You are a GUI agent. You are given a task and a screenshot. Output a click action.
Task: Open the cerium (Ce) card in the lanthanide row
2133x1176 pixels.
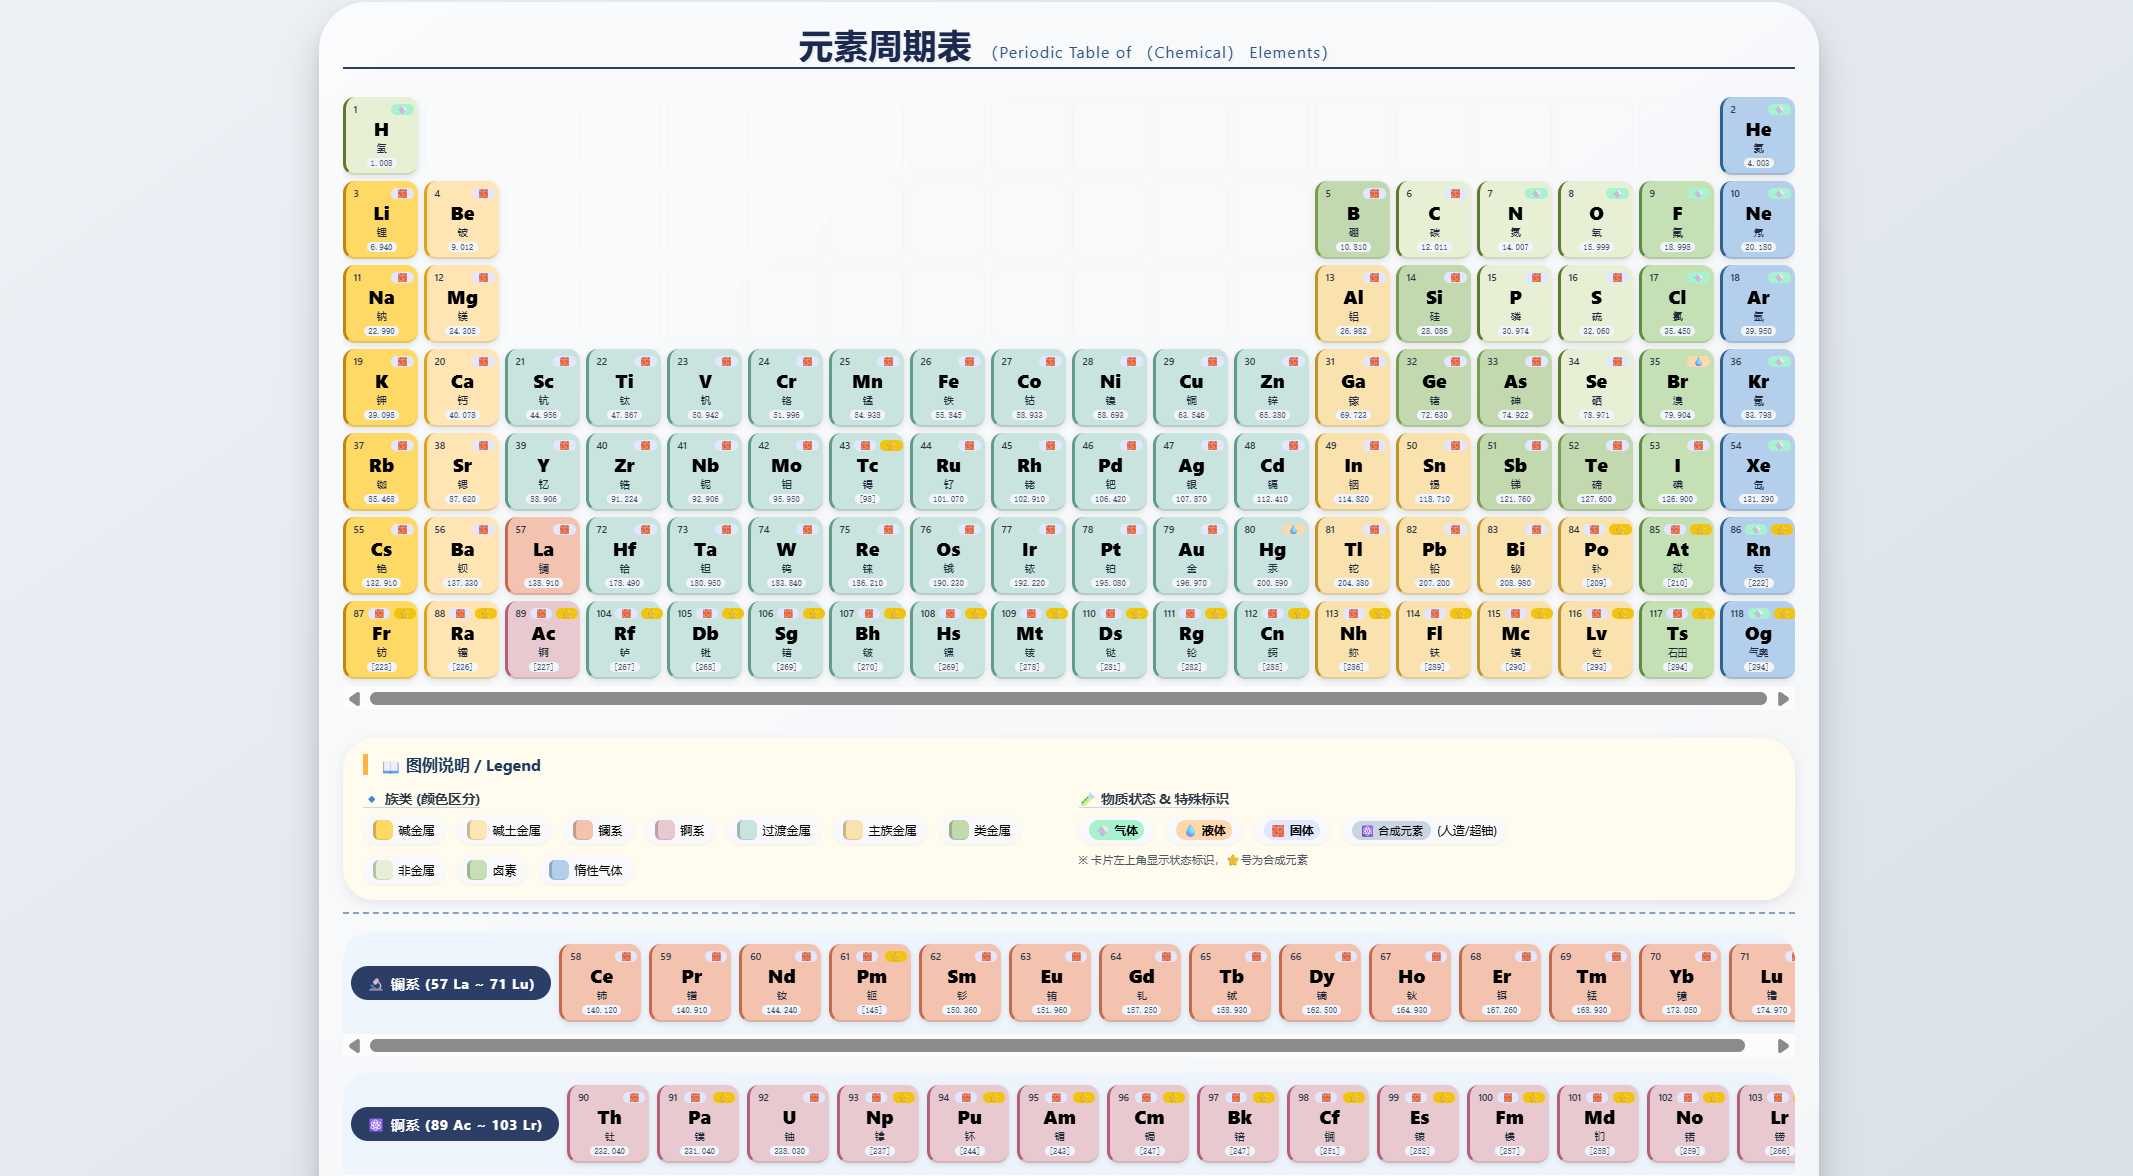point(601,983)
